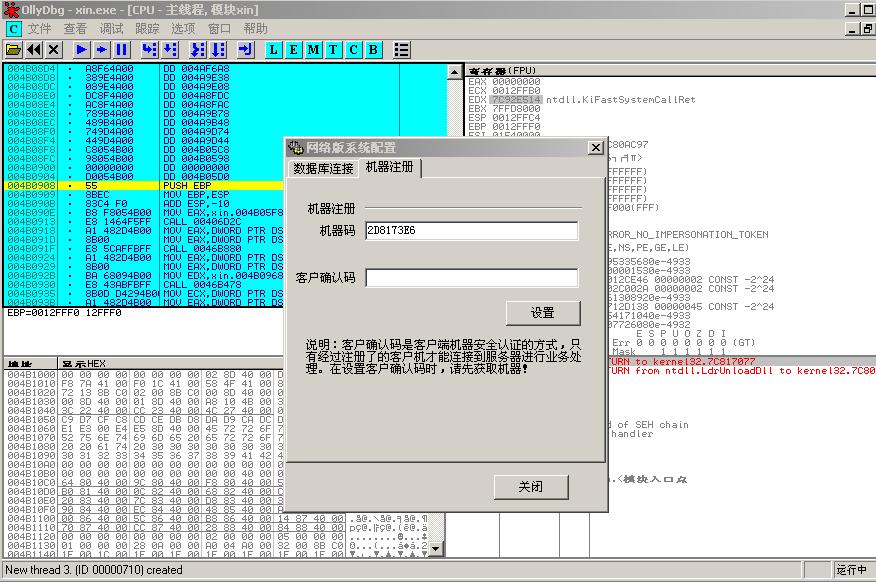Click EBP register value 0012FFF0
The height and width of the screenshot is (582, 876).
(x=516, y=127)
